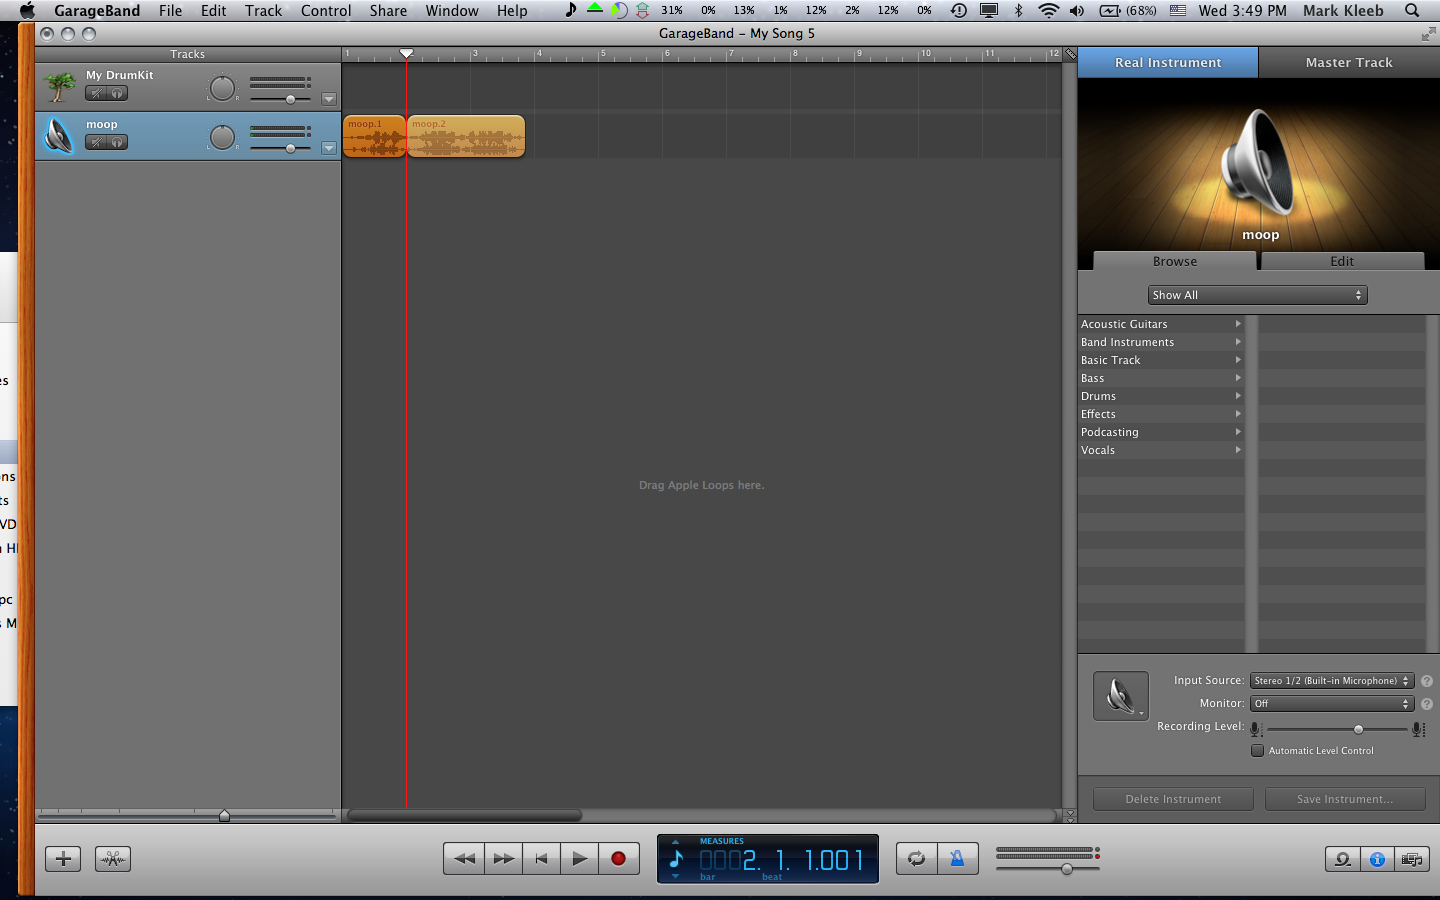The image size is (1440, 900).
Task: Select the moop.2 audio region
Action: coord(466,137)
